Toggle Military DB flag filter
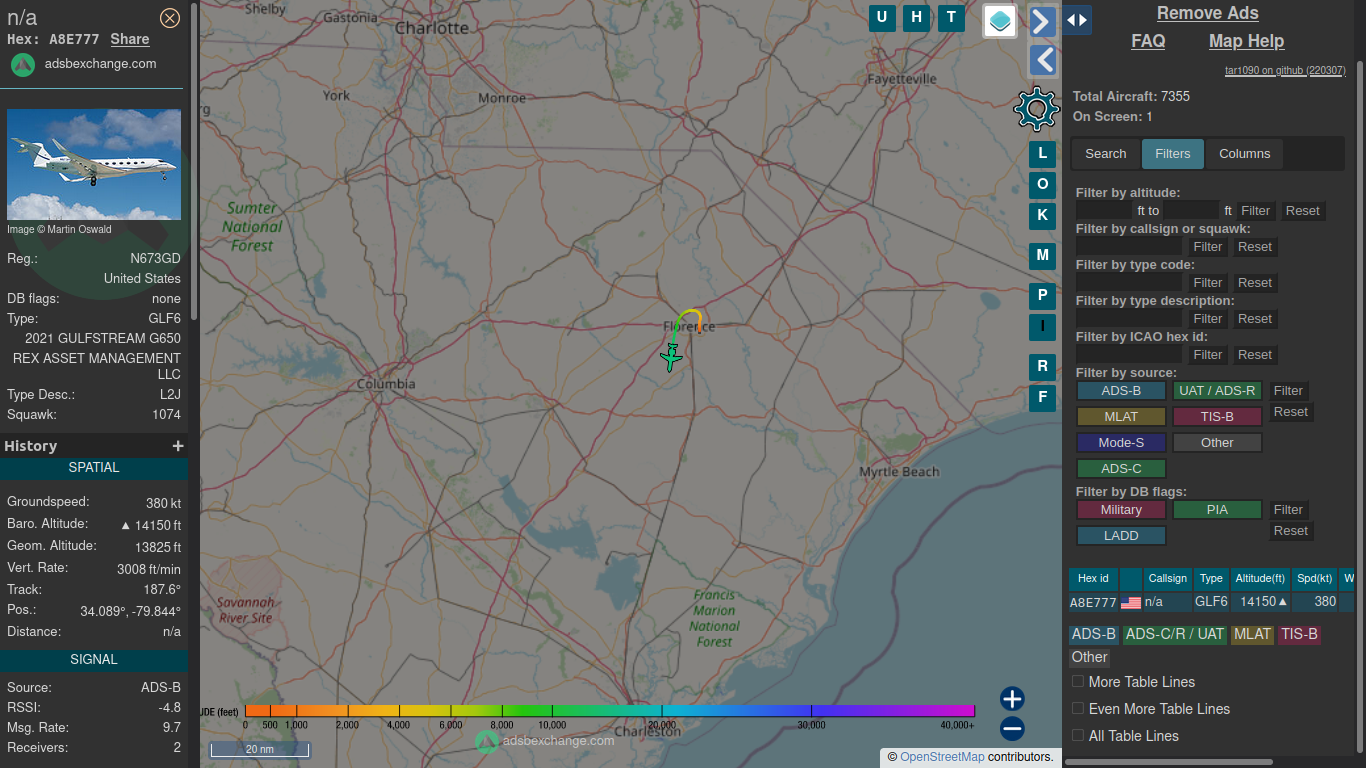1366x768 pixels. click(x=1121, y=510)
